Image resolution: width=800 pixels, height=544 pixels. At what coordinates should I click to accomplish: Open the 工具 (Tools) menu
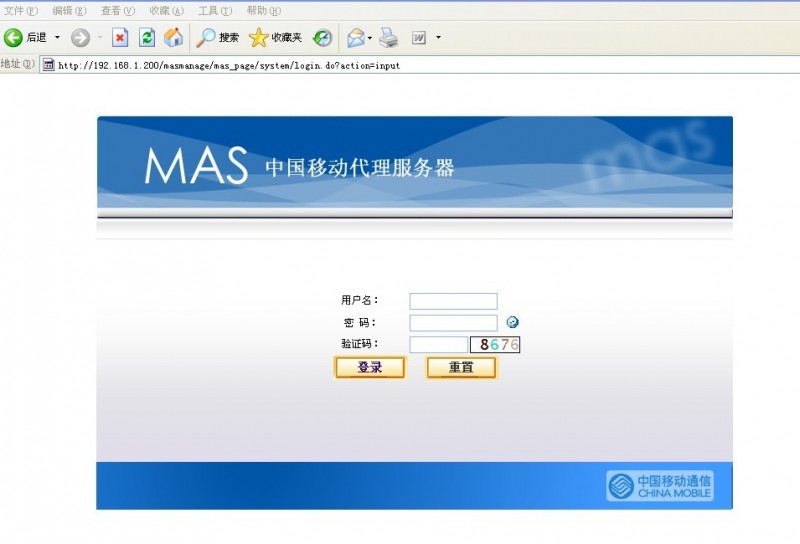point(215,11)
